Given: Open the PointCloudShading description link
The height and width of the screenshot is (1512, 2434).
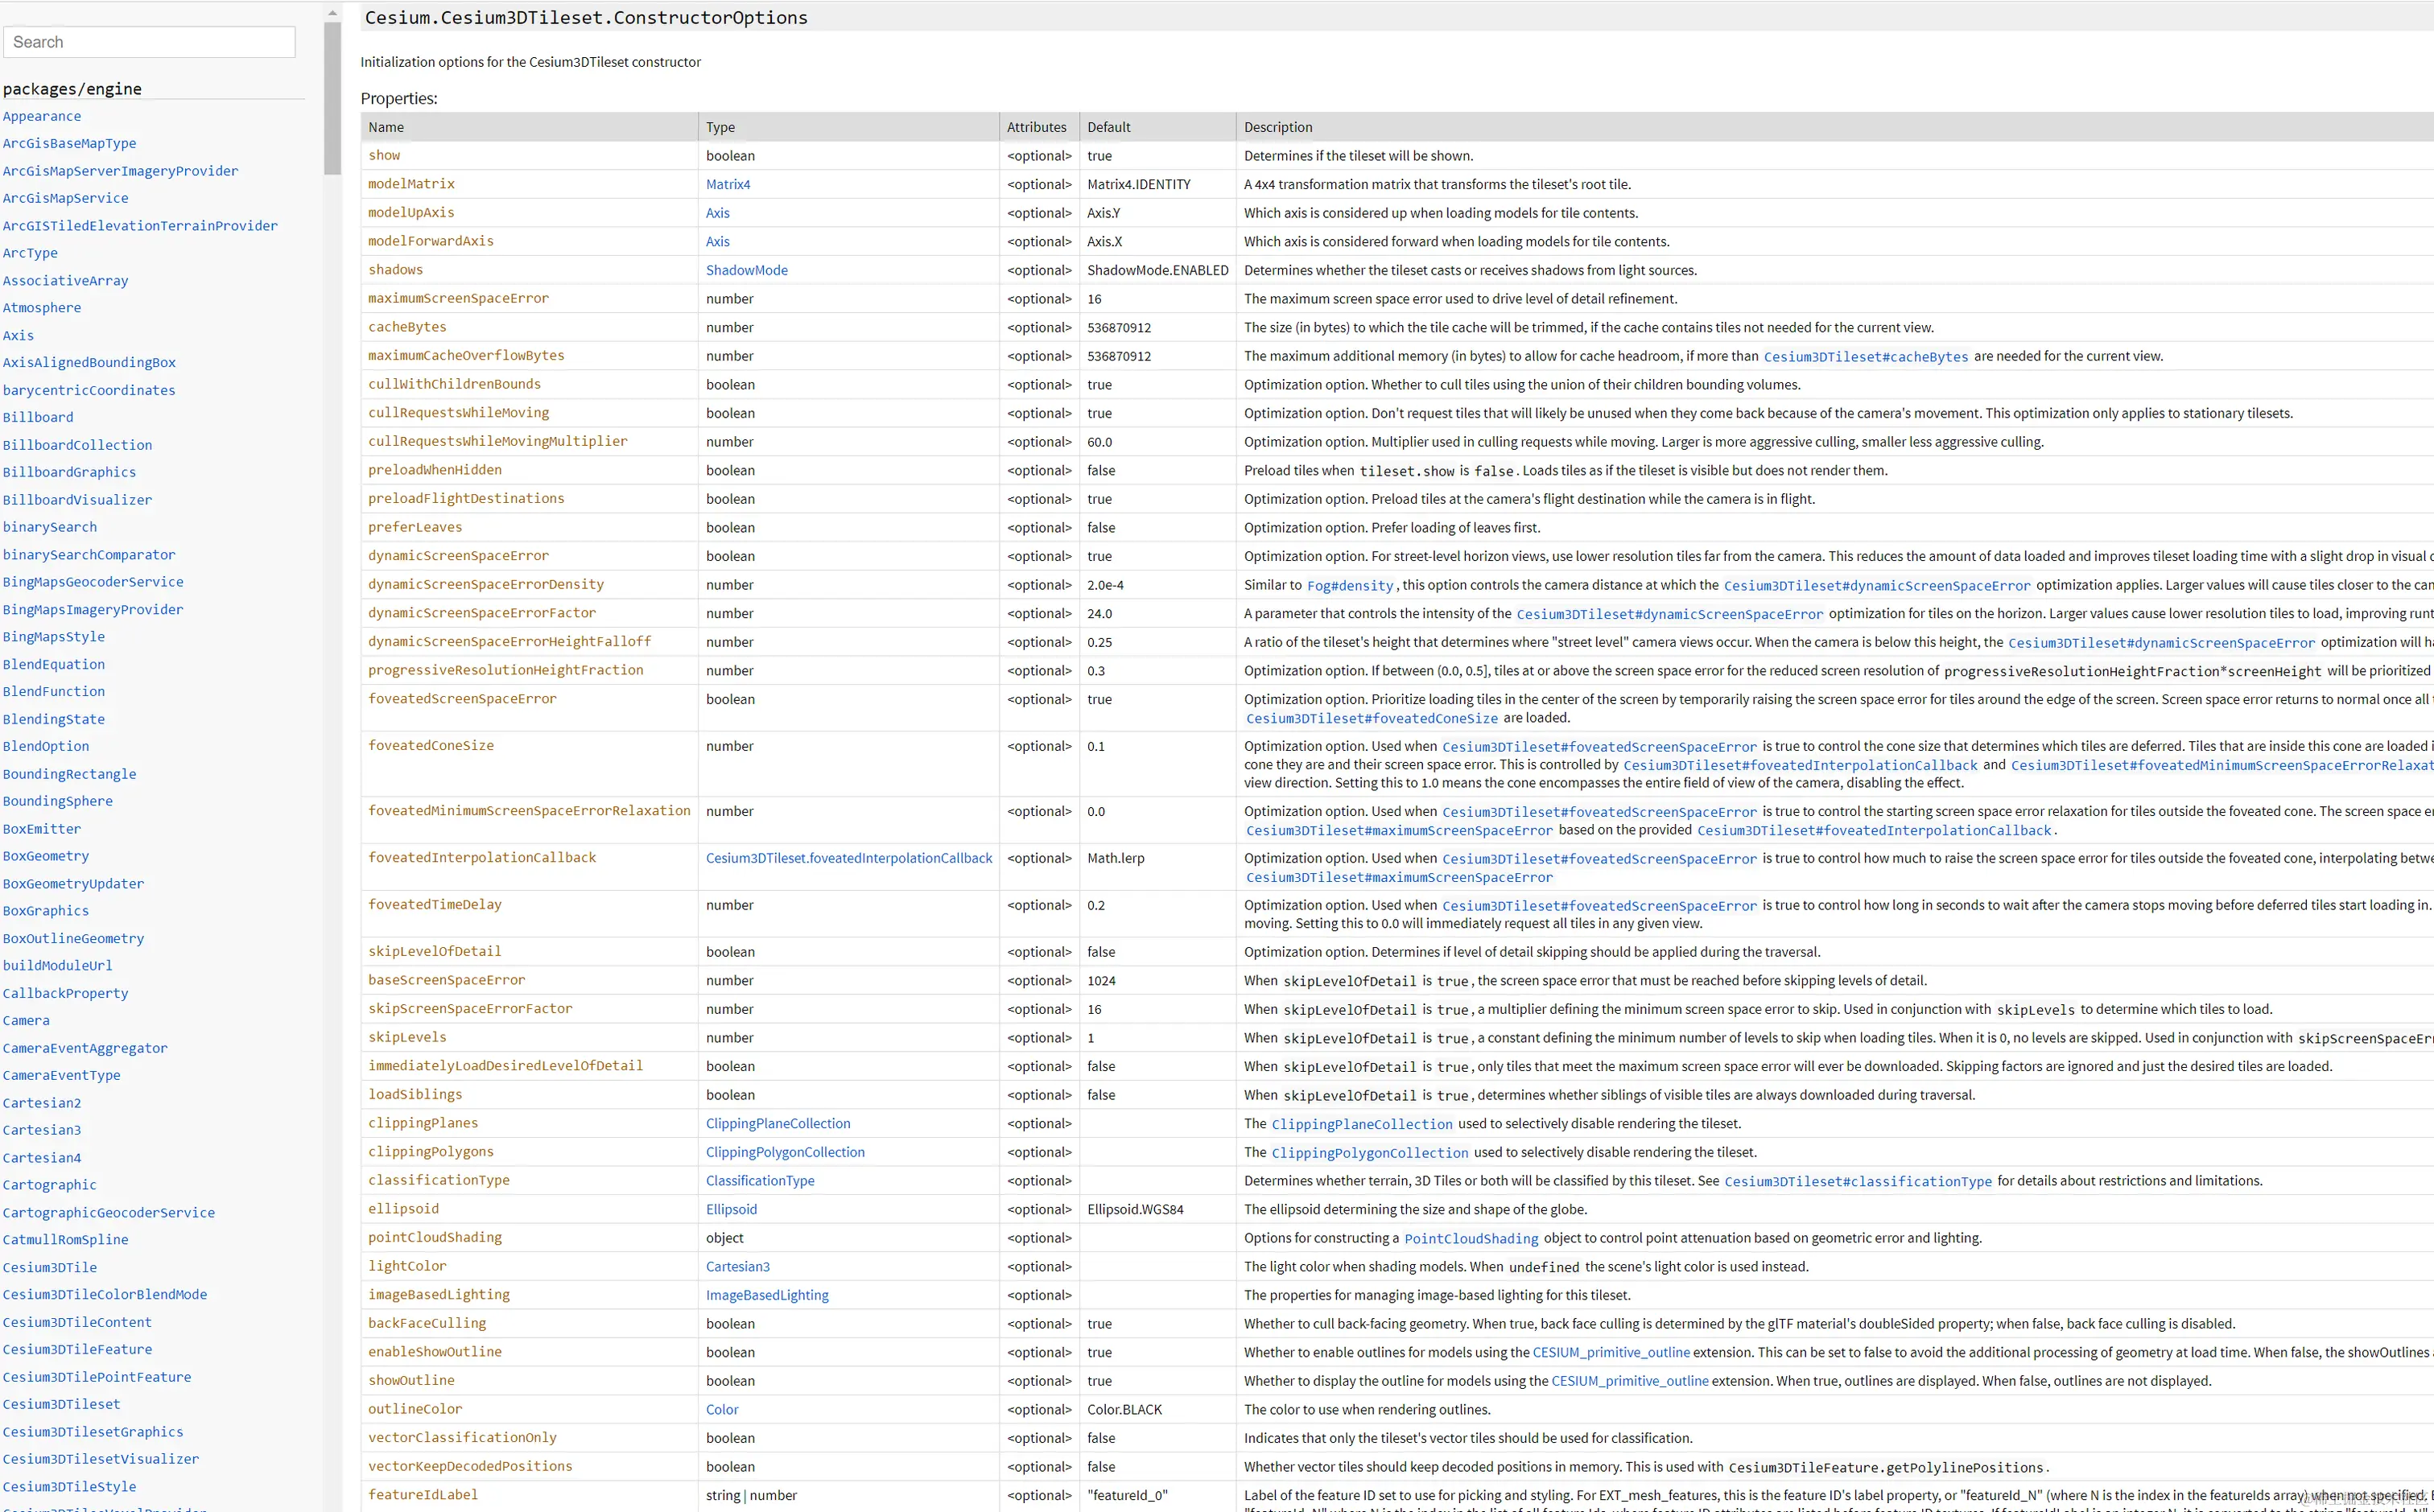Looking at the screenshot, I should [x=1470, y=1238].
